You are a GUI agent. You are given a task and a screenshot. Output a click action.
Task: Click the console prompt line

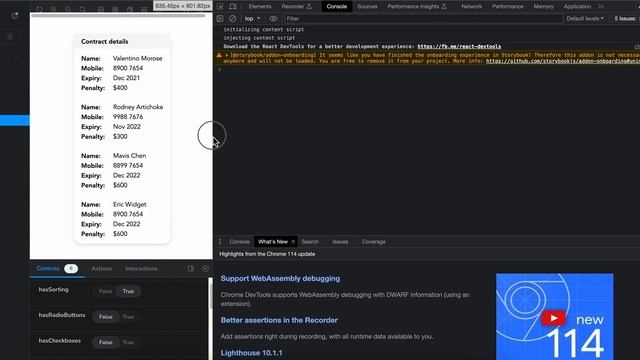pos(427,70)
